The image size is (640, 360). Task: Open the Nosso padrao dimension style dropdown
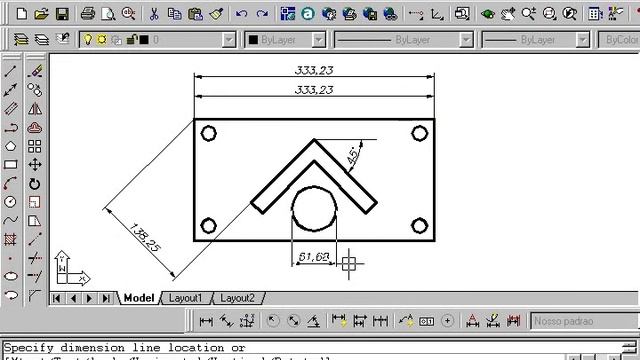coord(585,322)
